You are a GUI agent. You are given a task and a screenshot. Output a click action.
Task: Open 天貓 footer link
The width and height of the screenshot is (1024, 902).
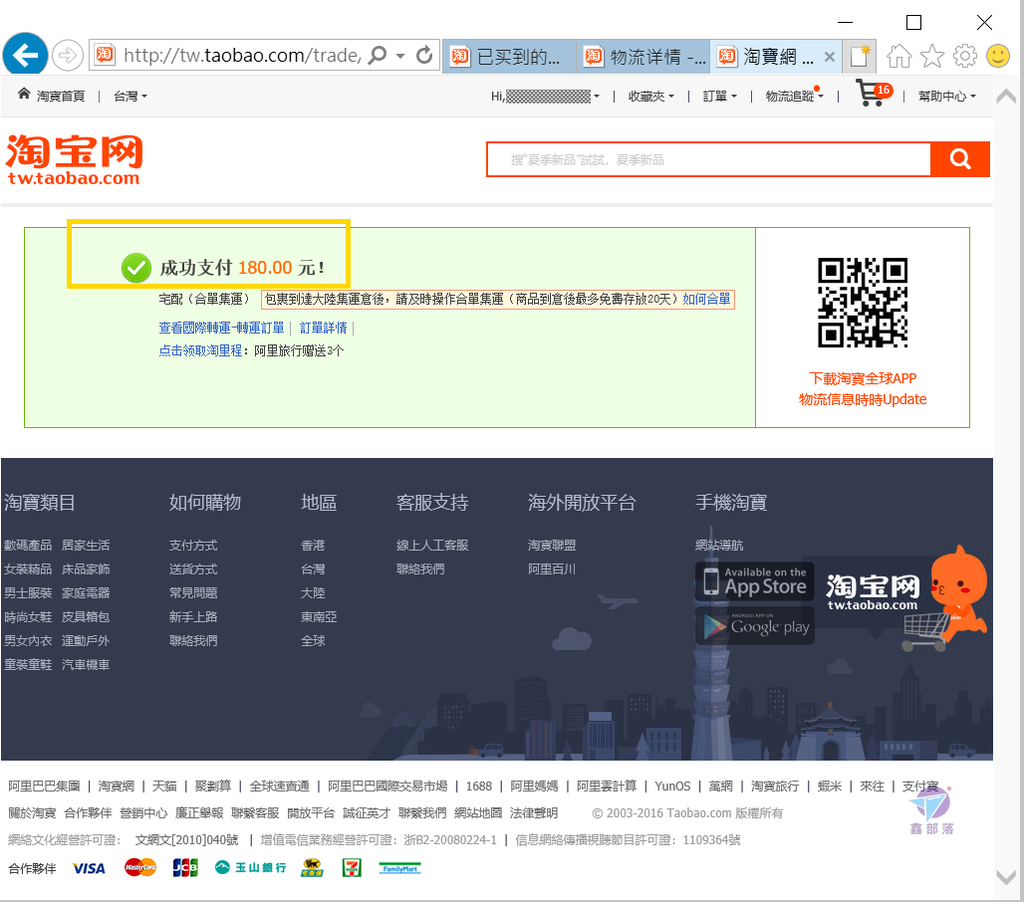click(165, 786)
